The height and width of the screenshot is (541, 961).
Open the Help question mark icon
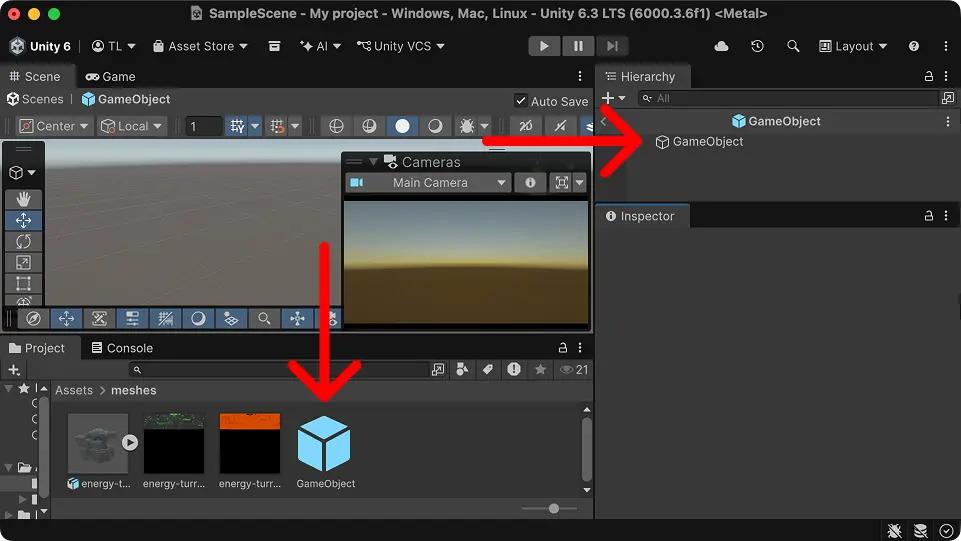pos(914,46)
